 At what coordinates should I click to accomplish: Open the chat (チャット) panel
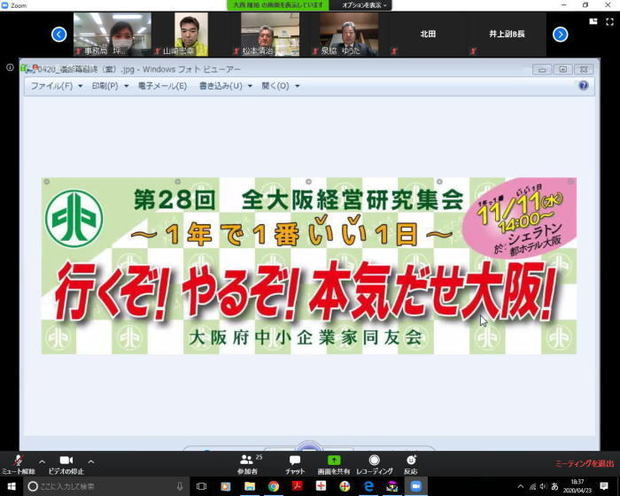tap(295, 464)
